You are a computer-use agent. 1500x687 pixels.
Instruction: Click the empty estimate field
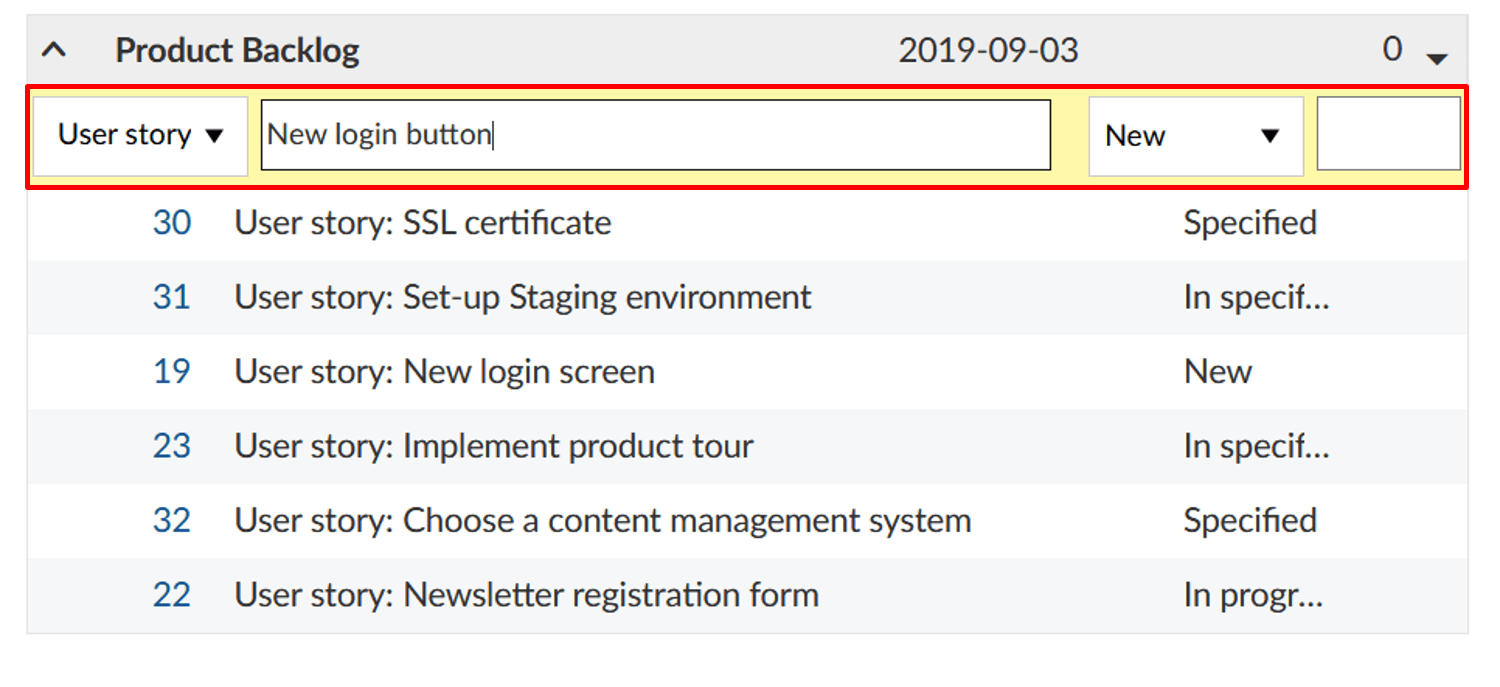pos(1389,133)
